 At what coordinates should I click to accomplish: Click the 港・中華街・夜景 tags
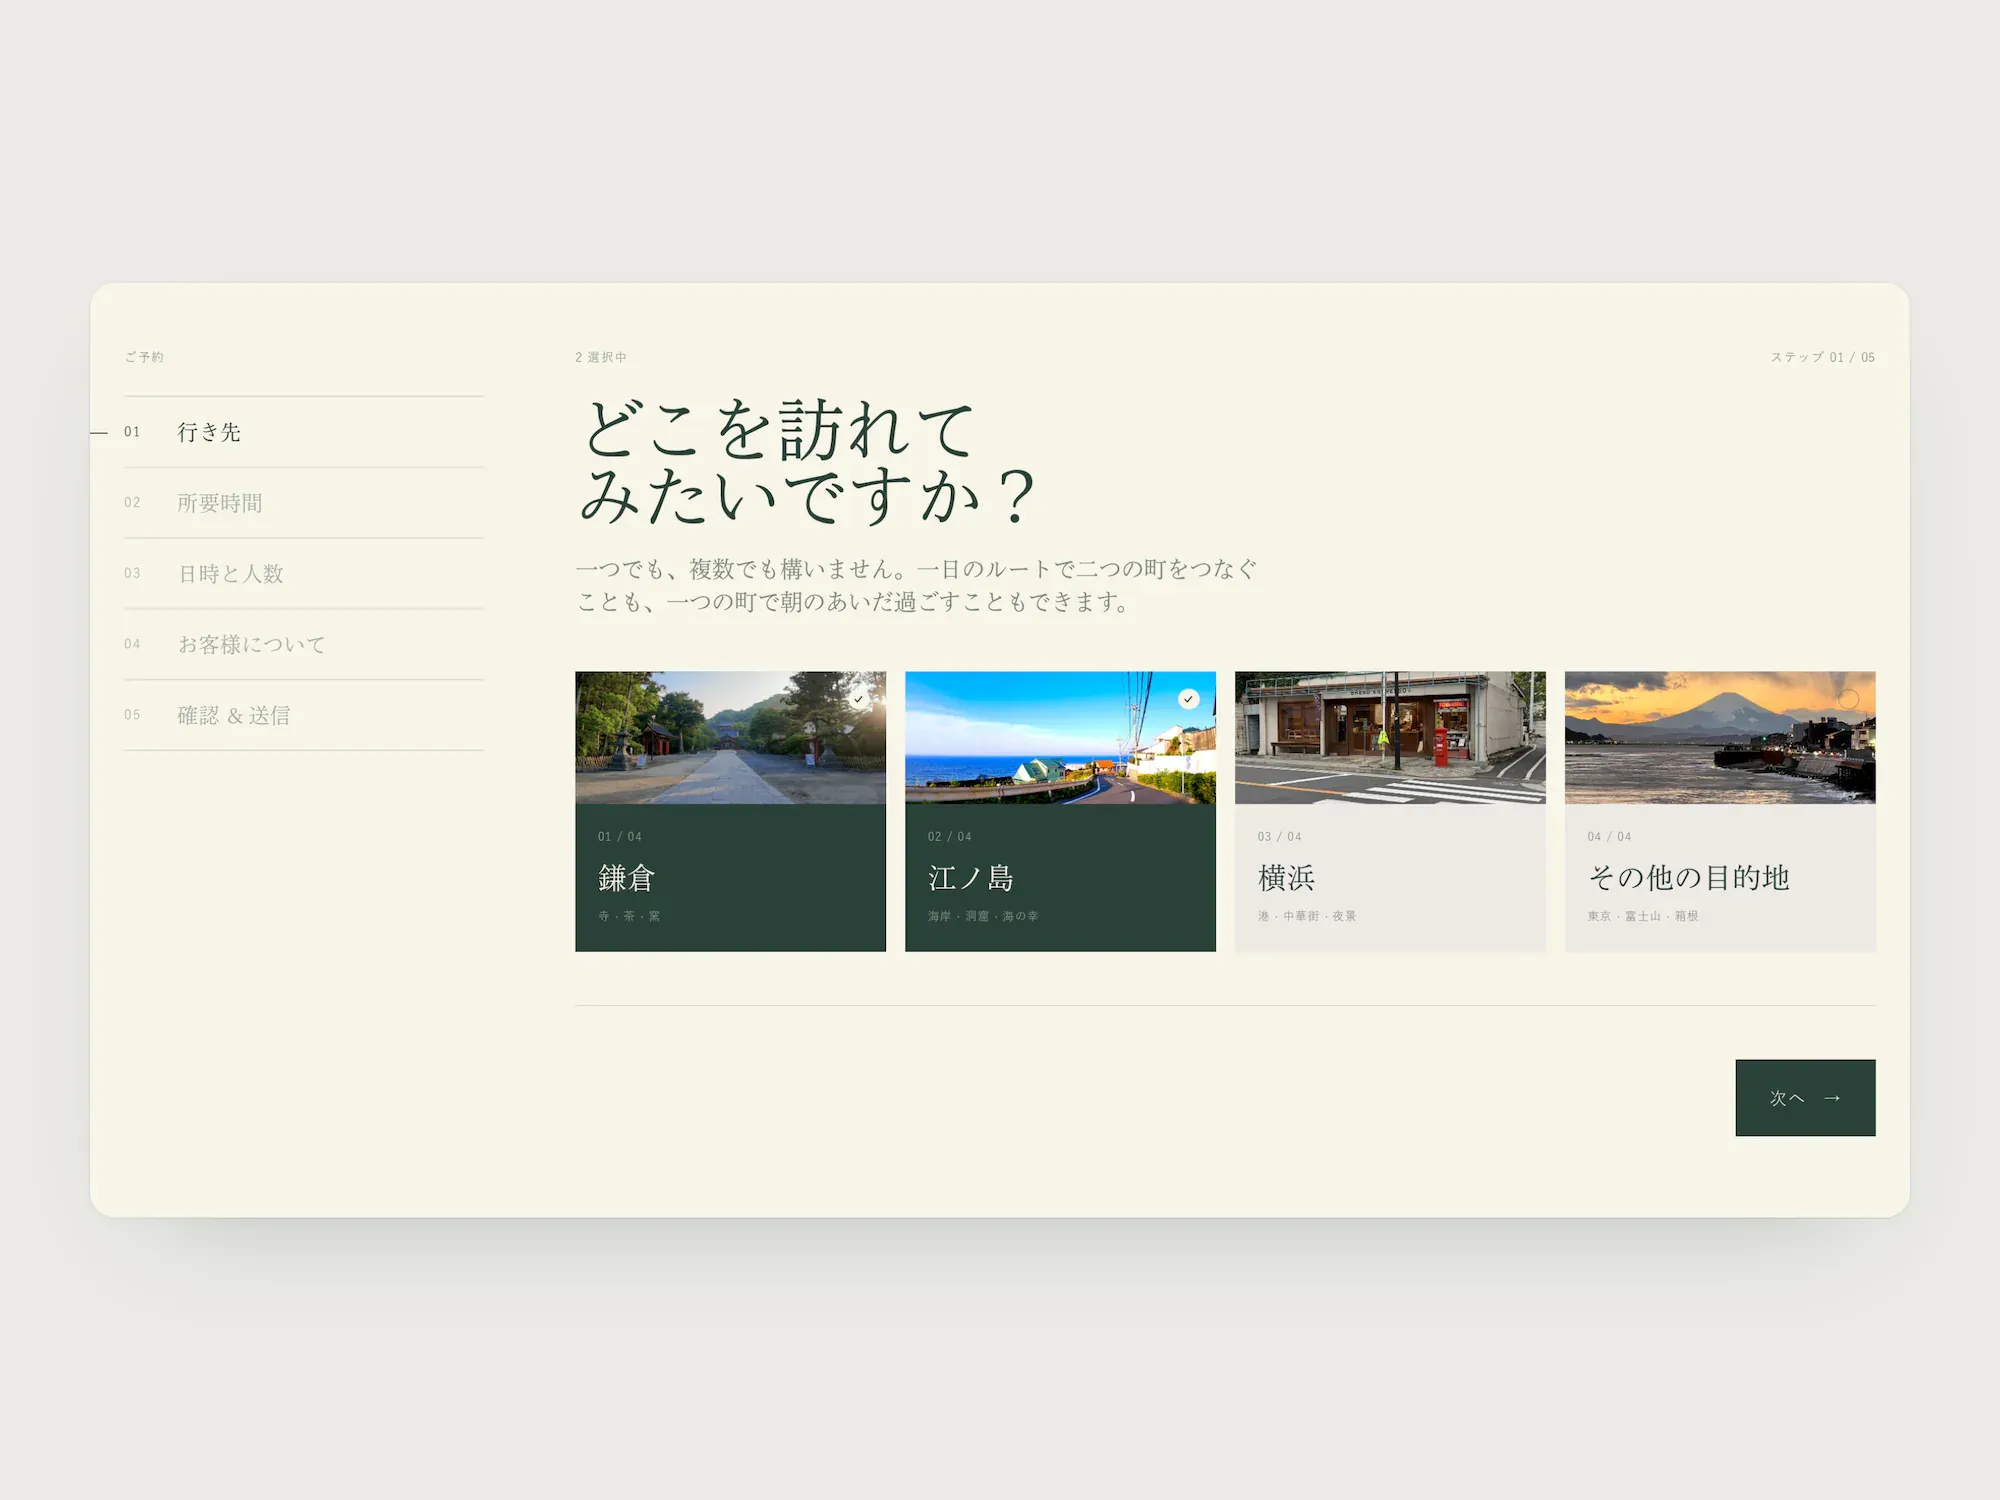(x=1307, y=916)
